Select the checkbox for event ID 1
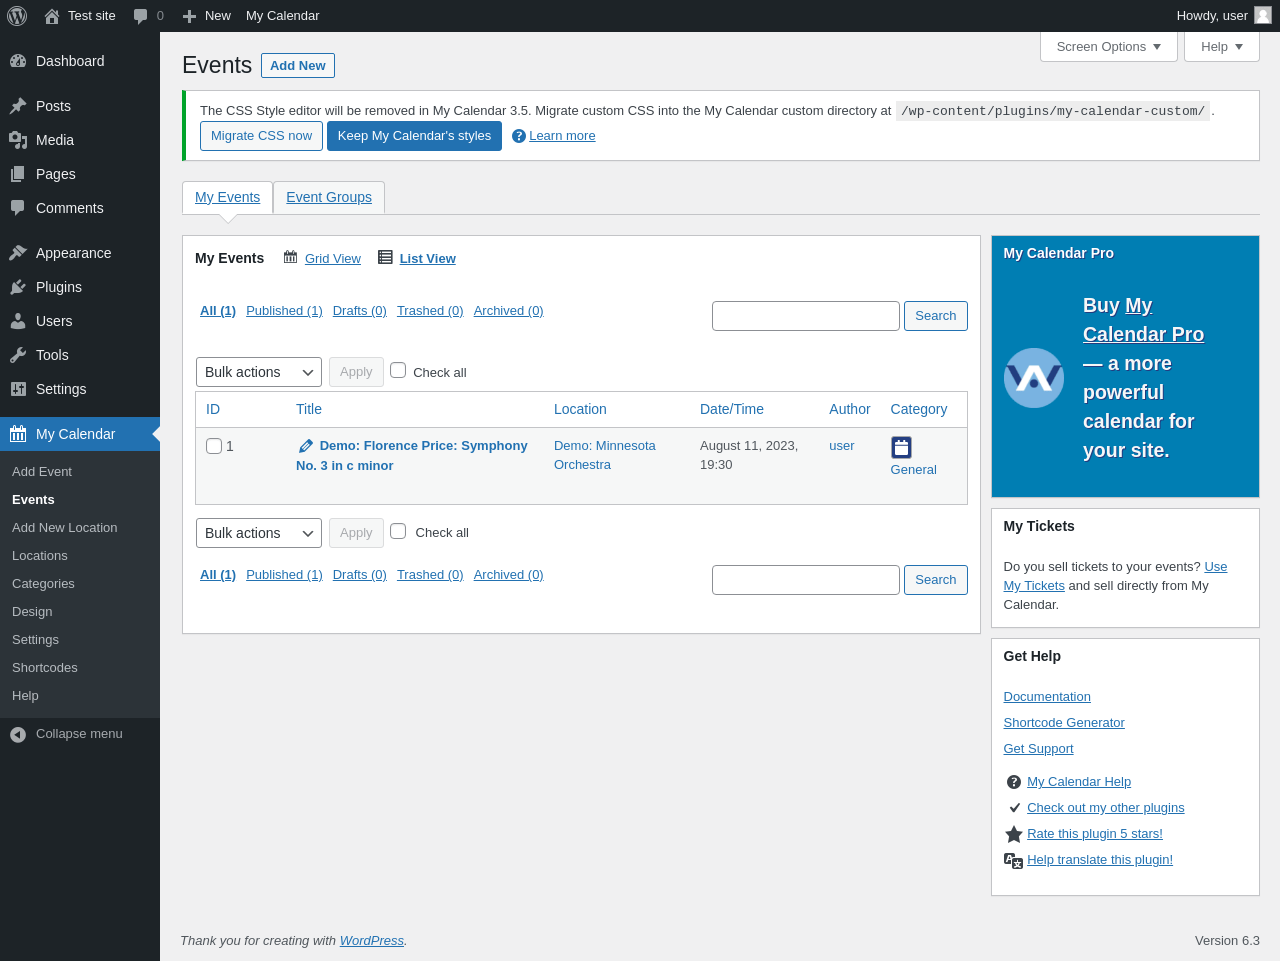 [214, 446]
